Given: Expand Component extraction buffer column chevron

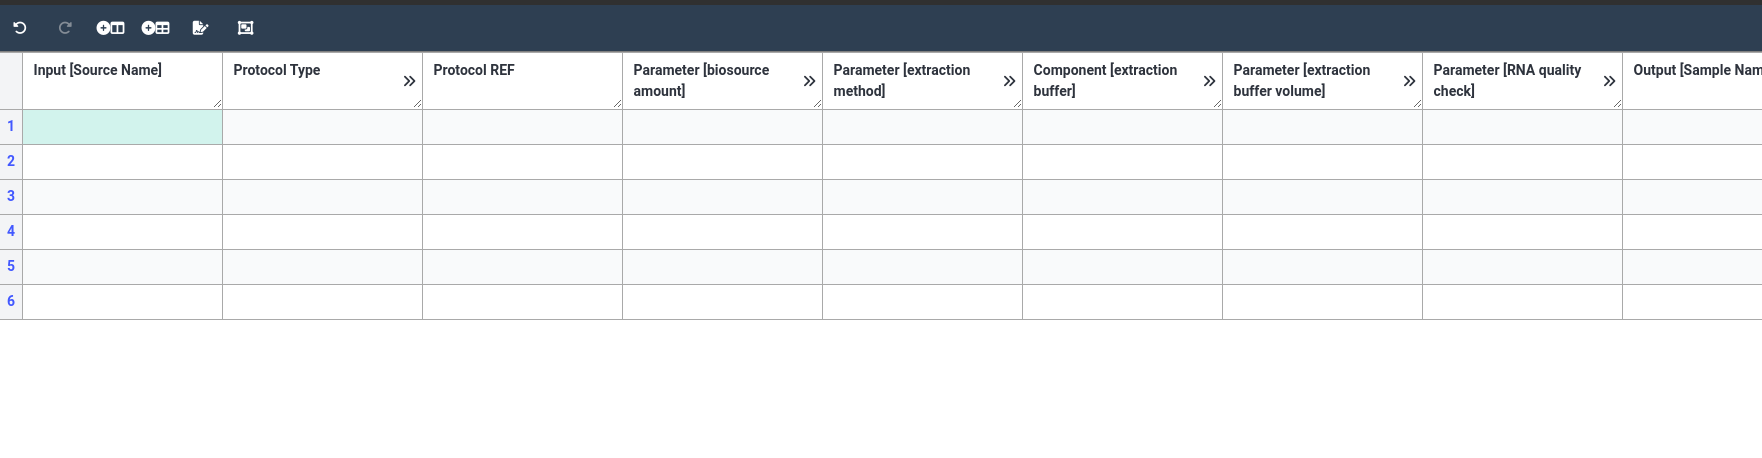Looking at the screenshot, I should click(1209, 81).
